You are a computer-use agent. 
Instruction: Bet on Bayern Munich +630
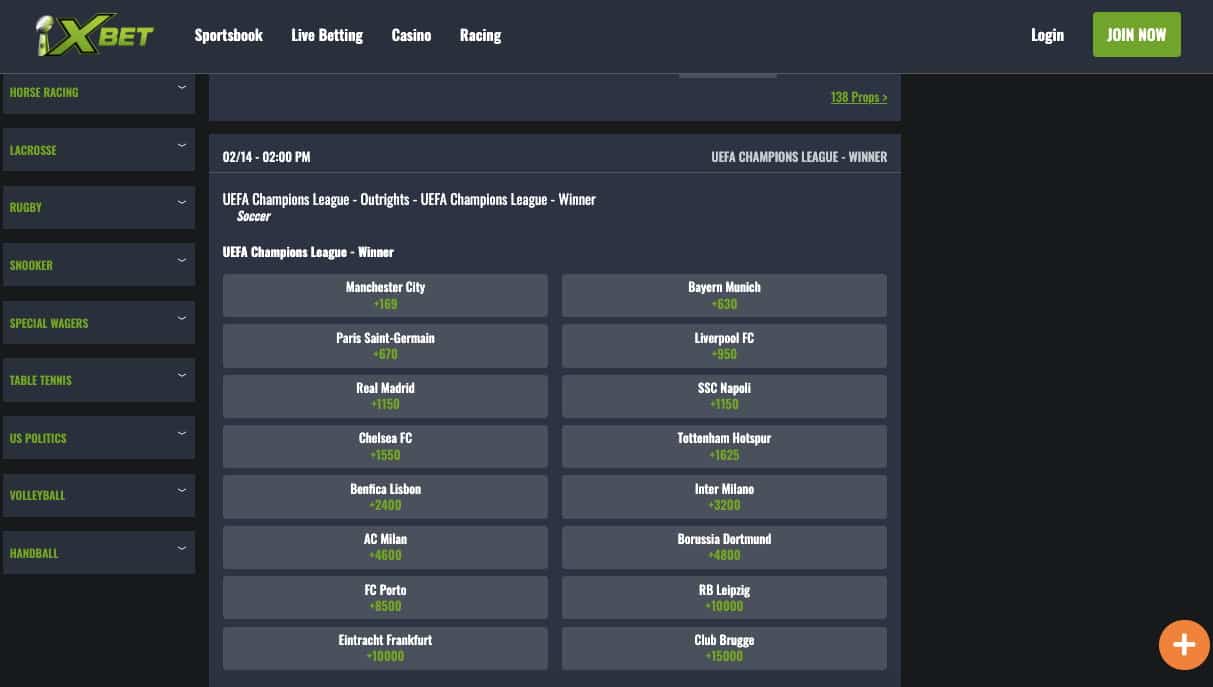(x=724, y=295)
